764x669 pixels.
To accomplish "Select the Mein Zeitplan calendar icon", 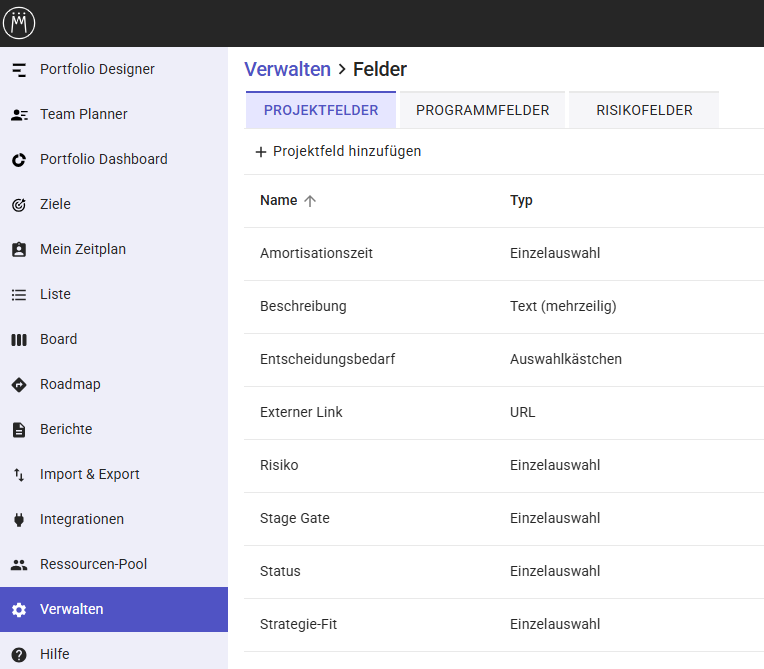I will click(19, 250).
